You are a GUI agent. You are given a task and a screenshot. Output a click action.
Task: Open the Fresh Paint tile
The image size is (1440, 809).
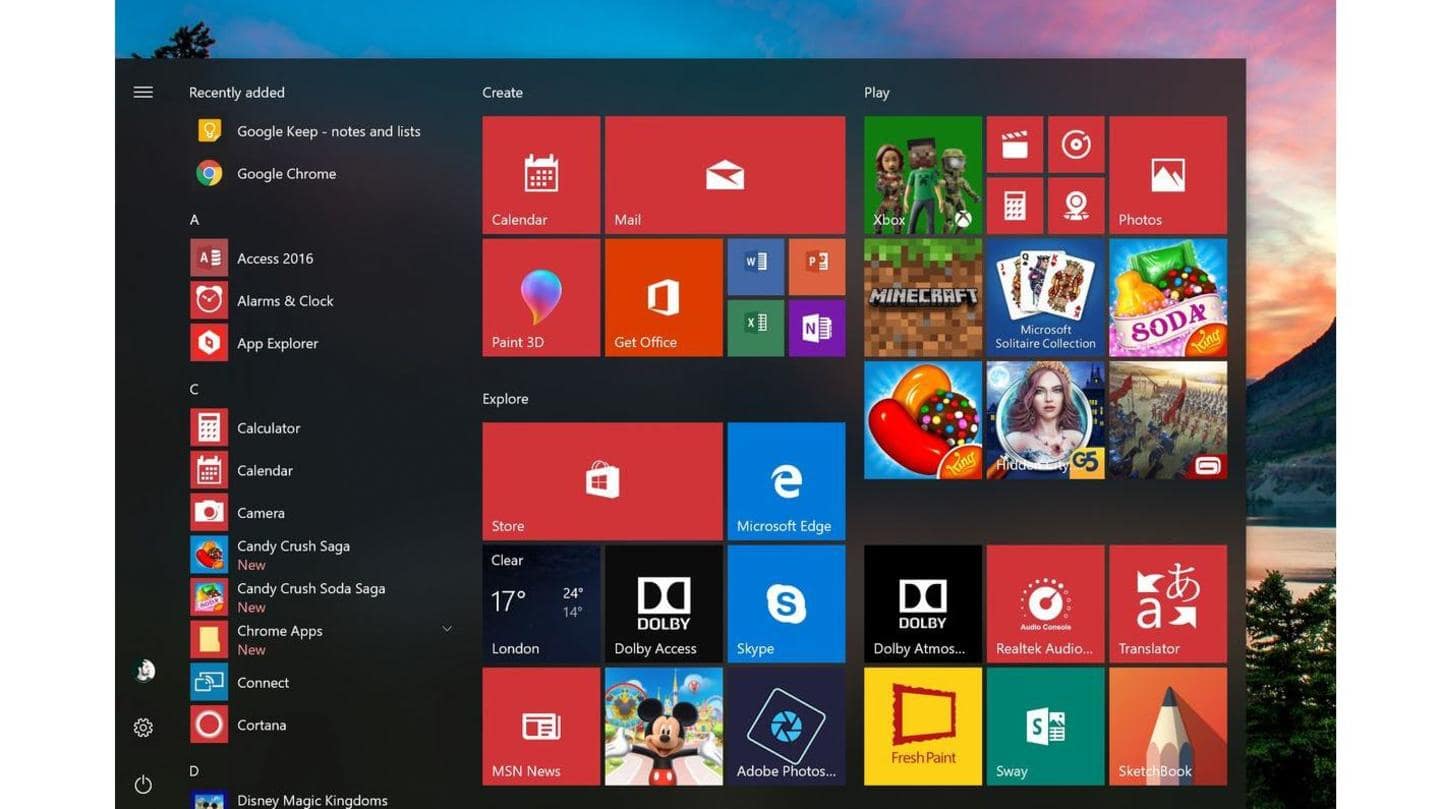pyautogui.click(x=923, y=726)
